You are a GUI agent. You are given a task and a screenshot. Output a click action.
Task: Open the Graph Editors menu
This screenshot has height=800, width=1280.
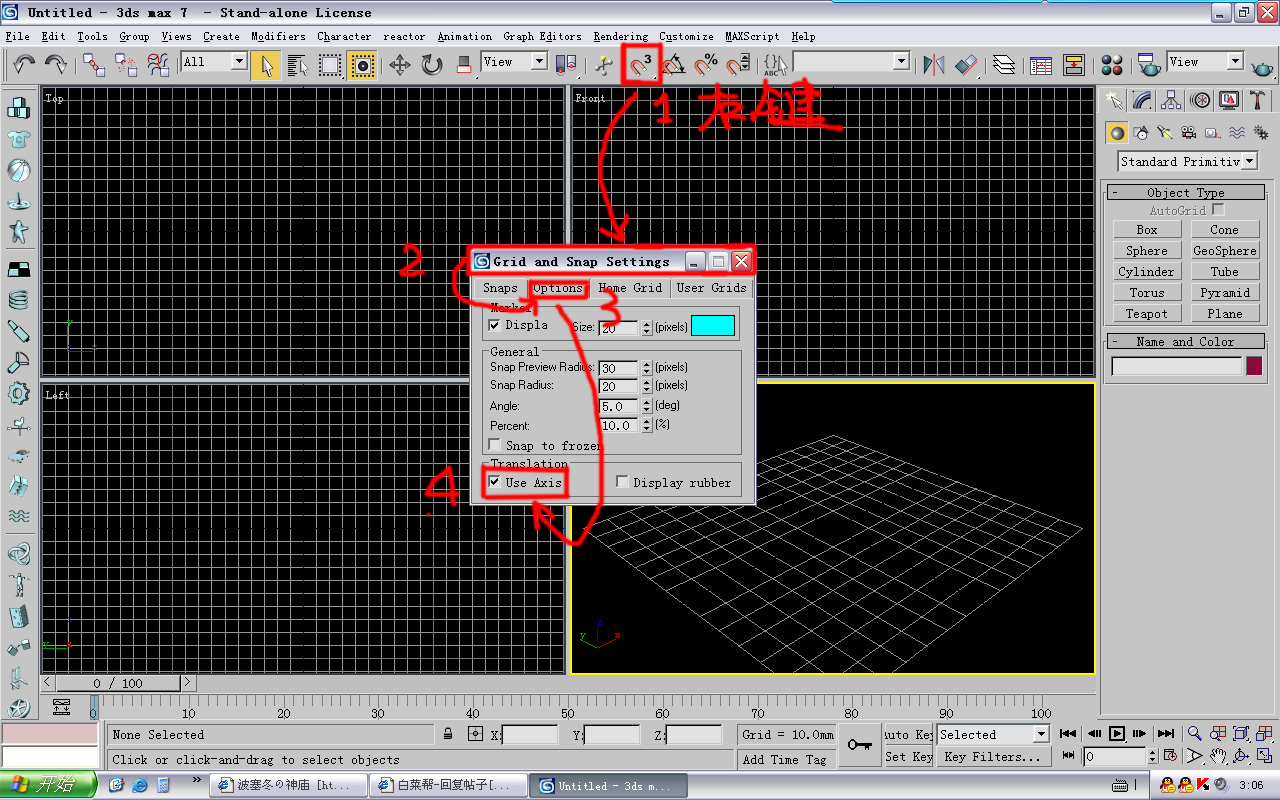click(542, 36)
